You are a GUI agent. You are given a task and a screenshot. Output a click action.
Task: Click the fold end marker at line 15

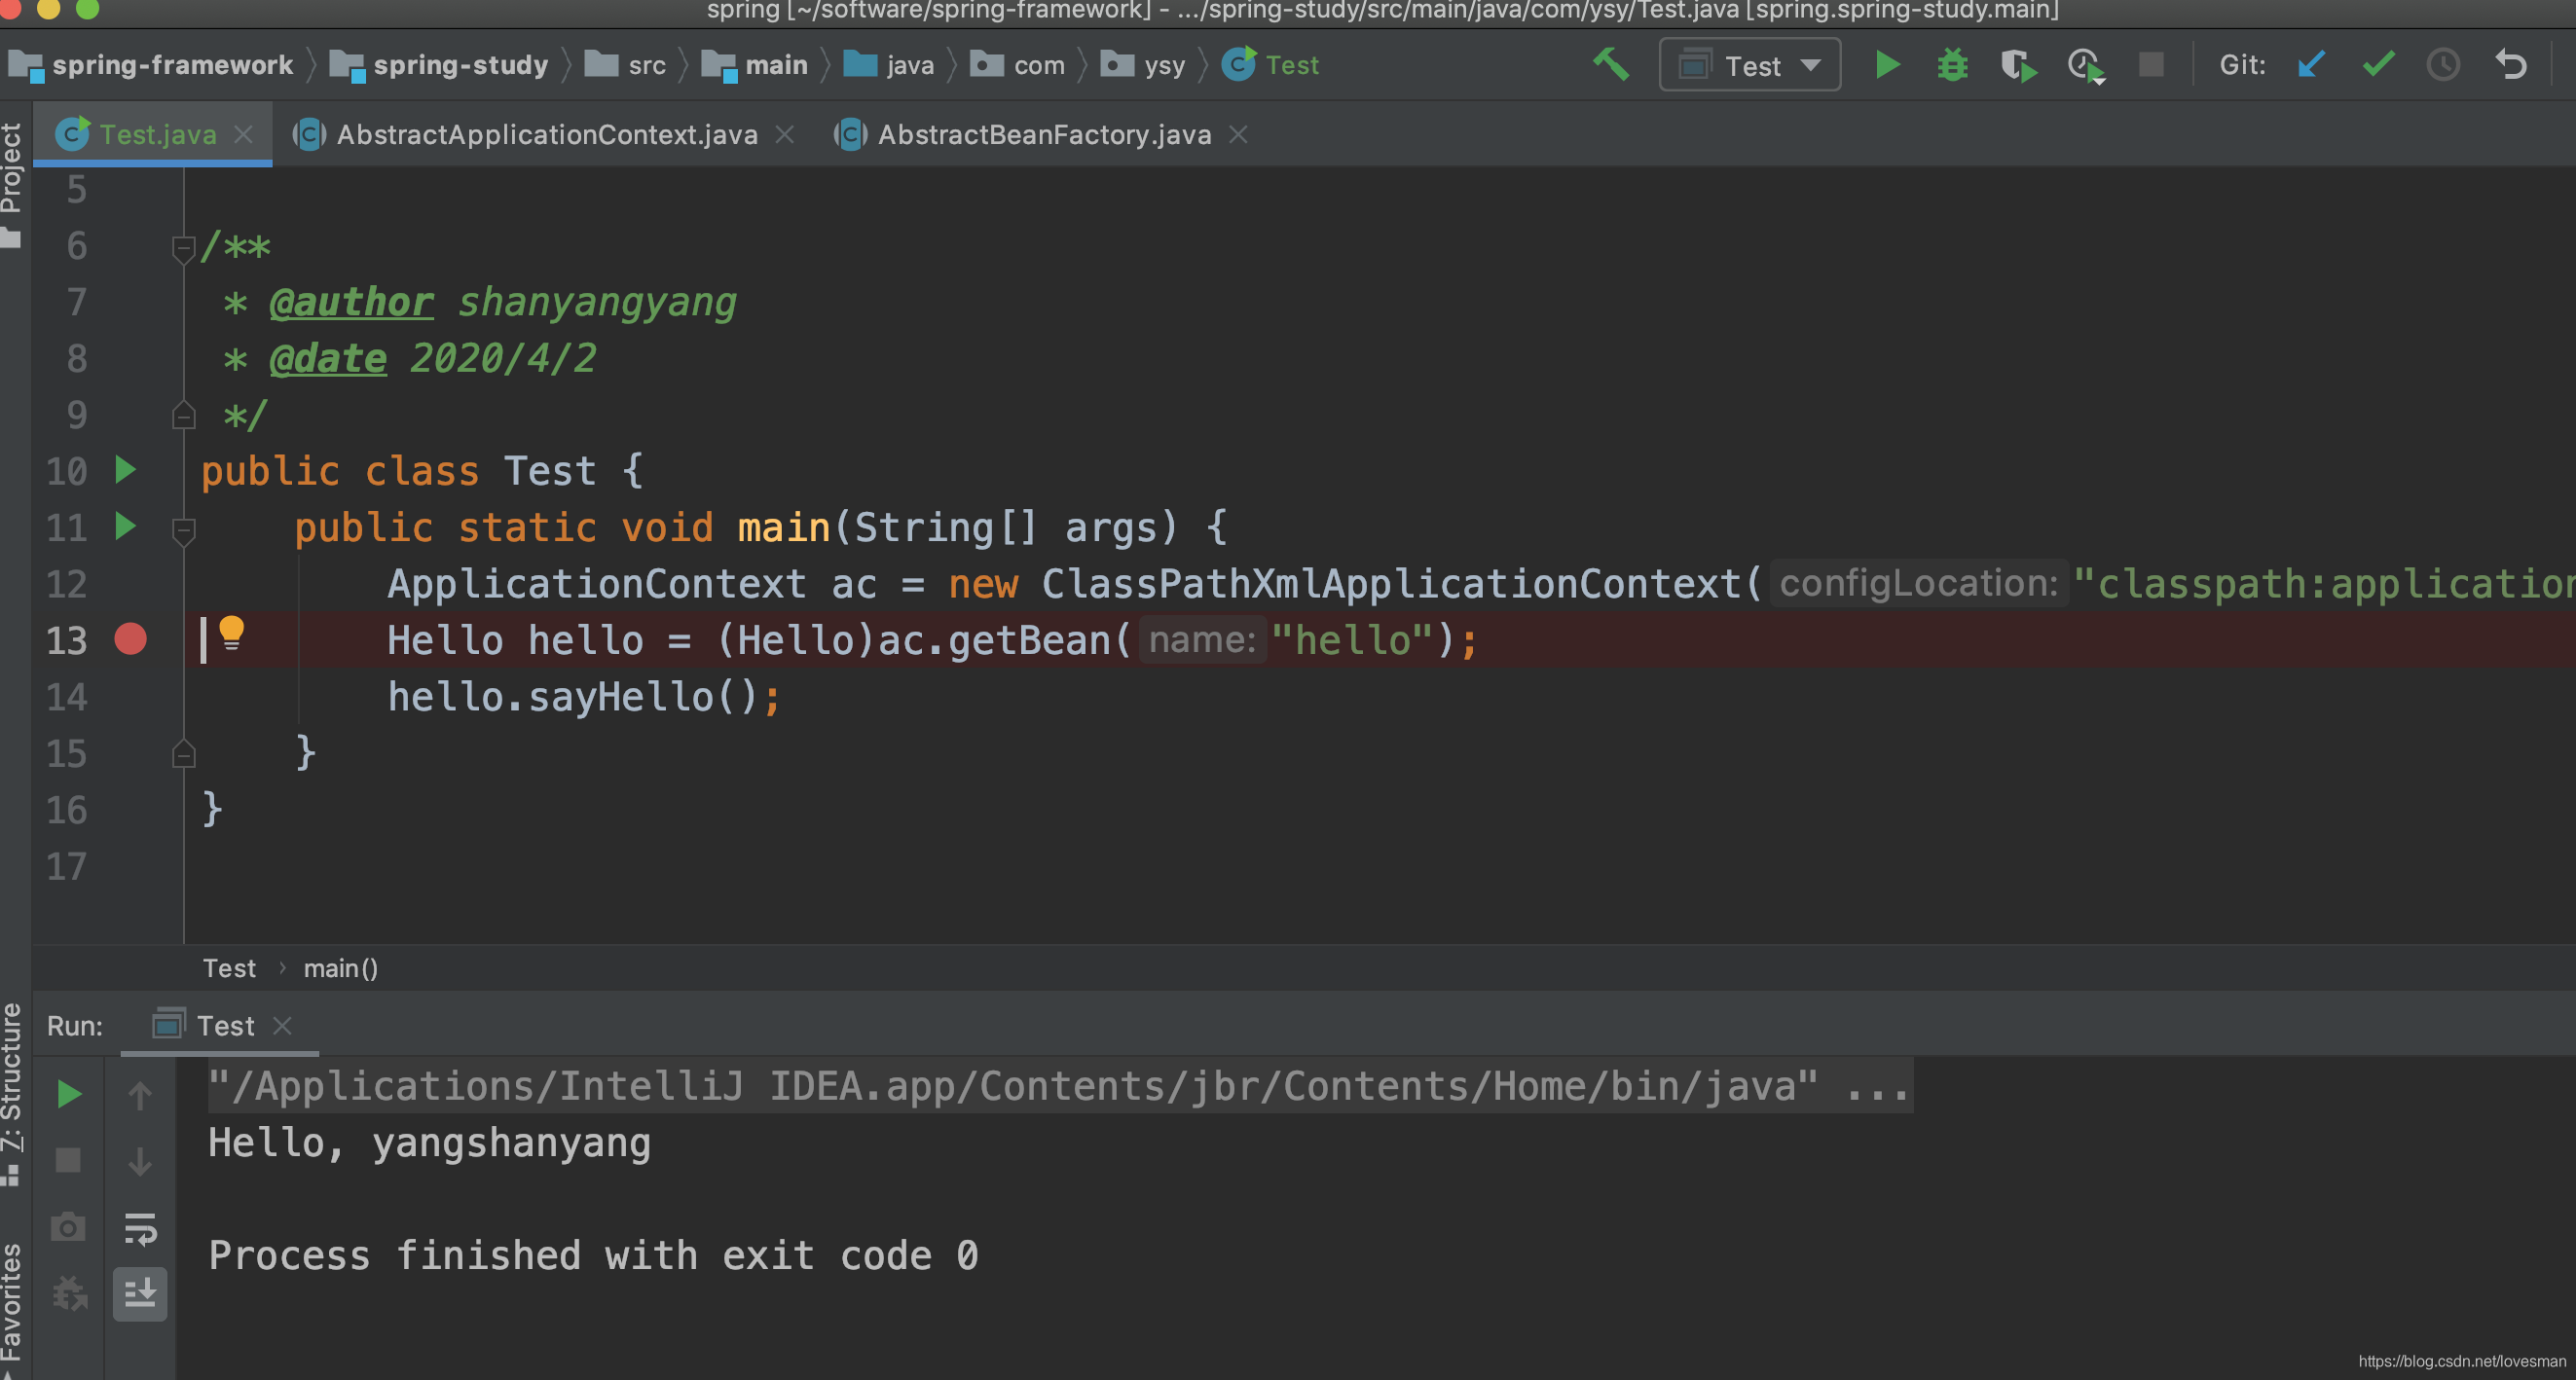pyautogui.click(x=183, y=753)
